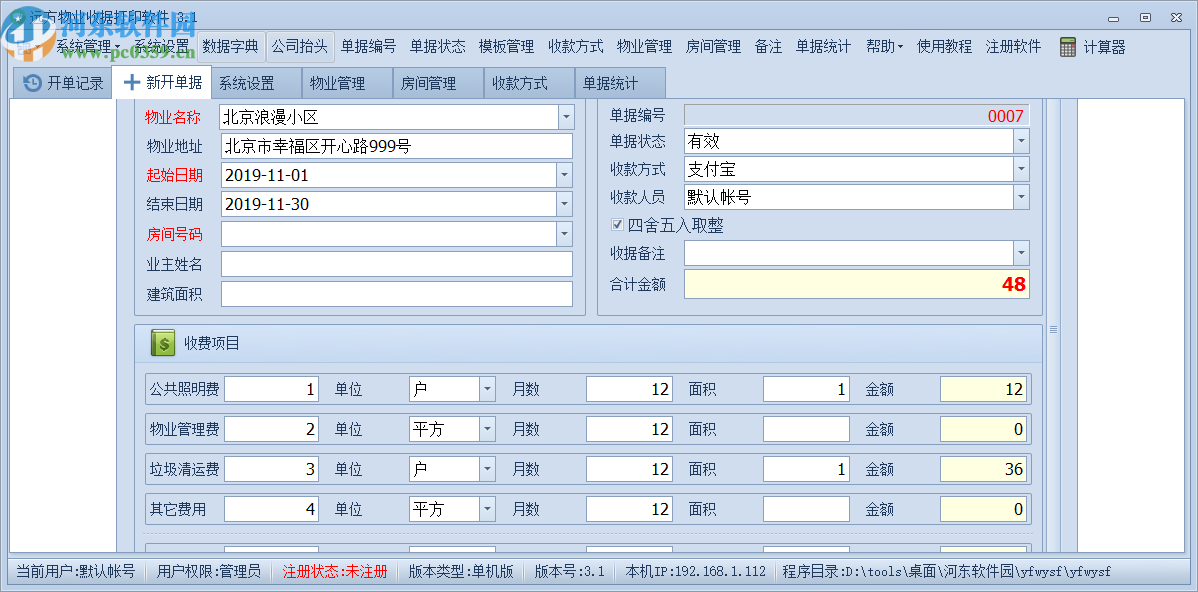Viewport: 1198px width, 592px height.
Task: Open the 收款方式 dropdown showing 支付宝
Action: 1021,169
